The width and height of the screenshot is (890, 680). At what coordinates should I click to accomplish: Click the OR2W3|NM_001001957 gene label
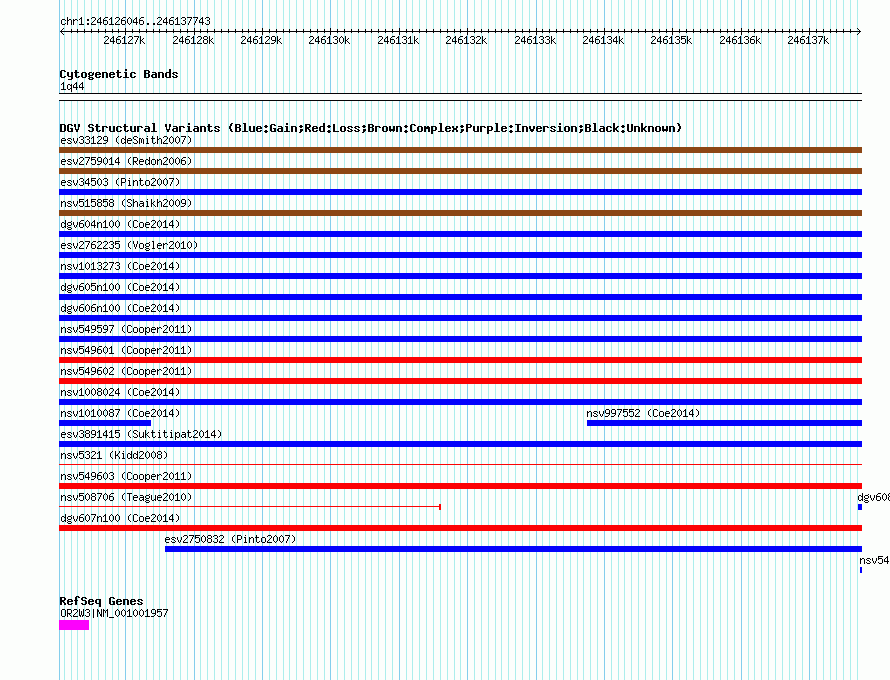(x=114, y=613)
